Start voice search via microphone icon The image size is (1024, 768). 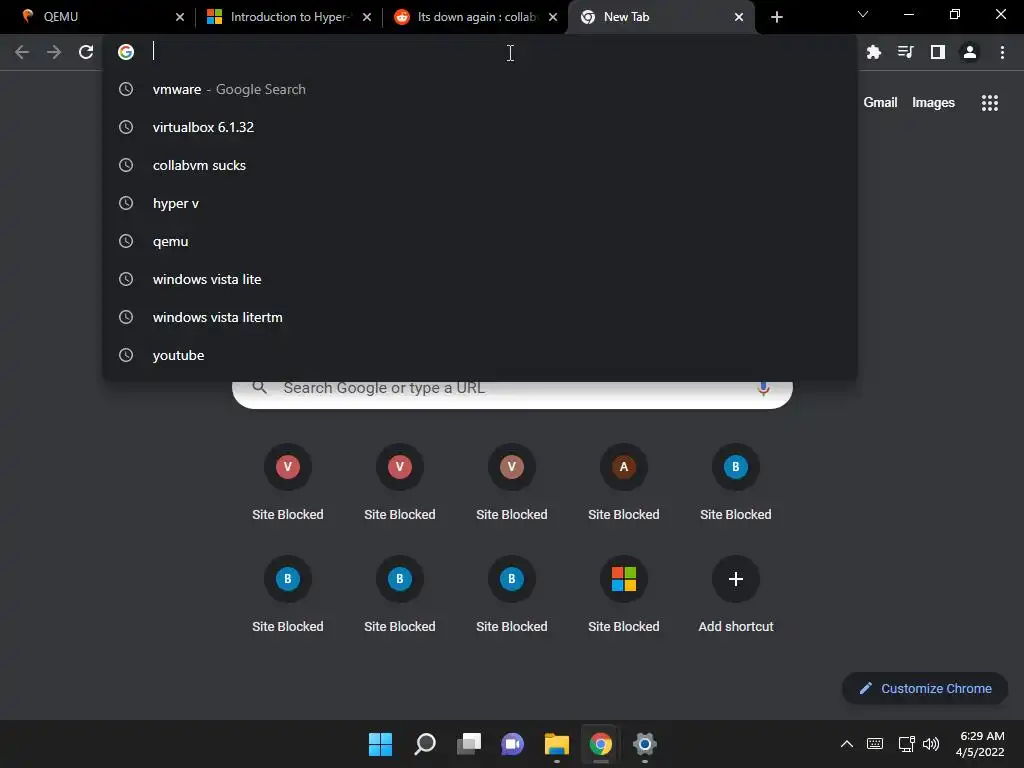tap(763, 389)
